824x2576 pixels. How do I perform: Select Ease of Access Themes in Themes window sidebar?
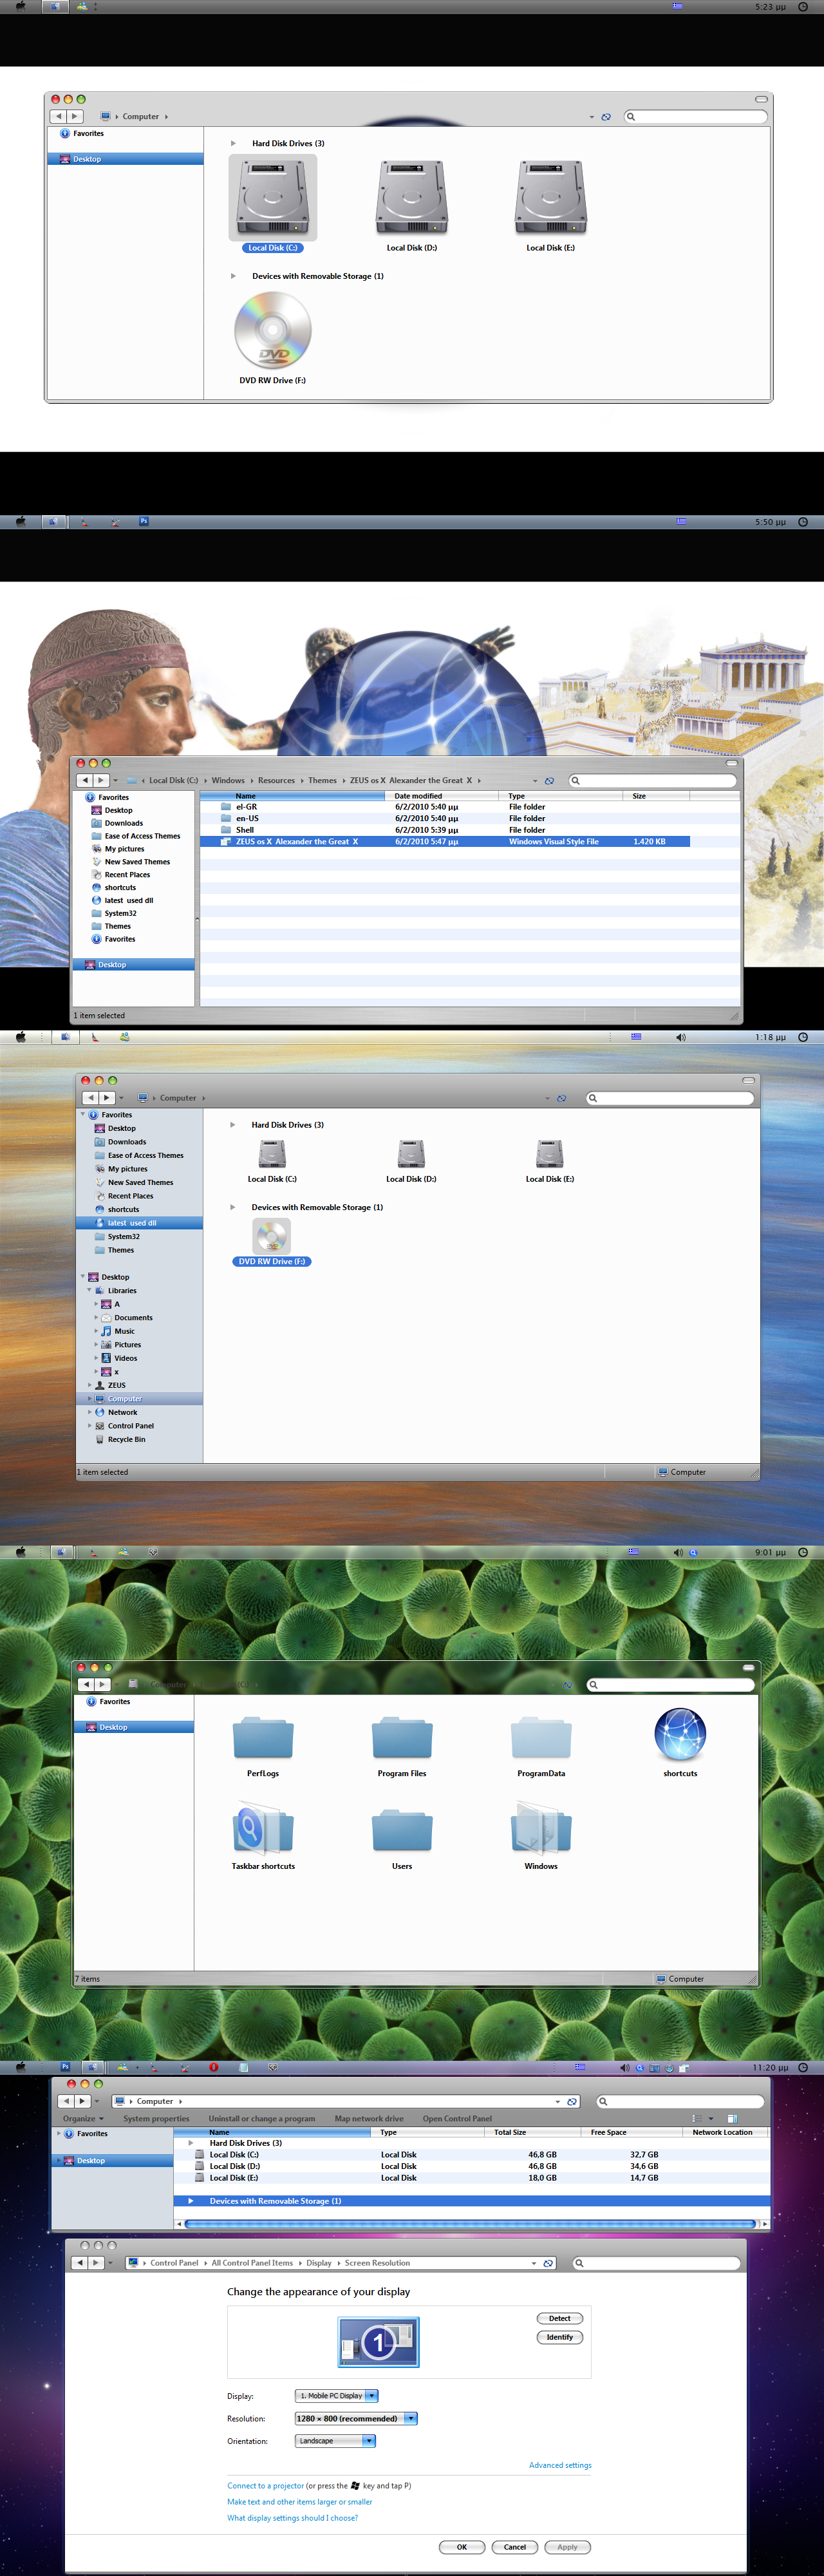click(x=142, y=836)
